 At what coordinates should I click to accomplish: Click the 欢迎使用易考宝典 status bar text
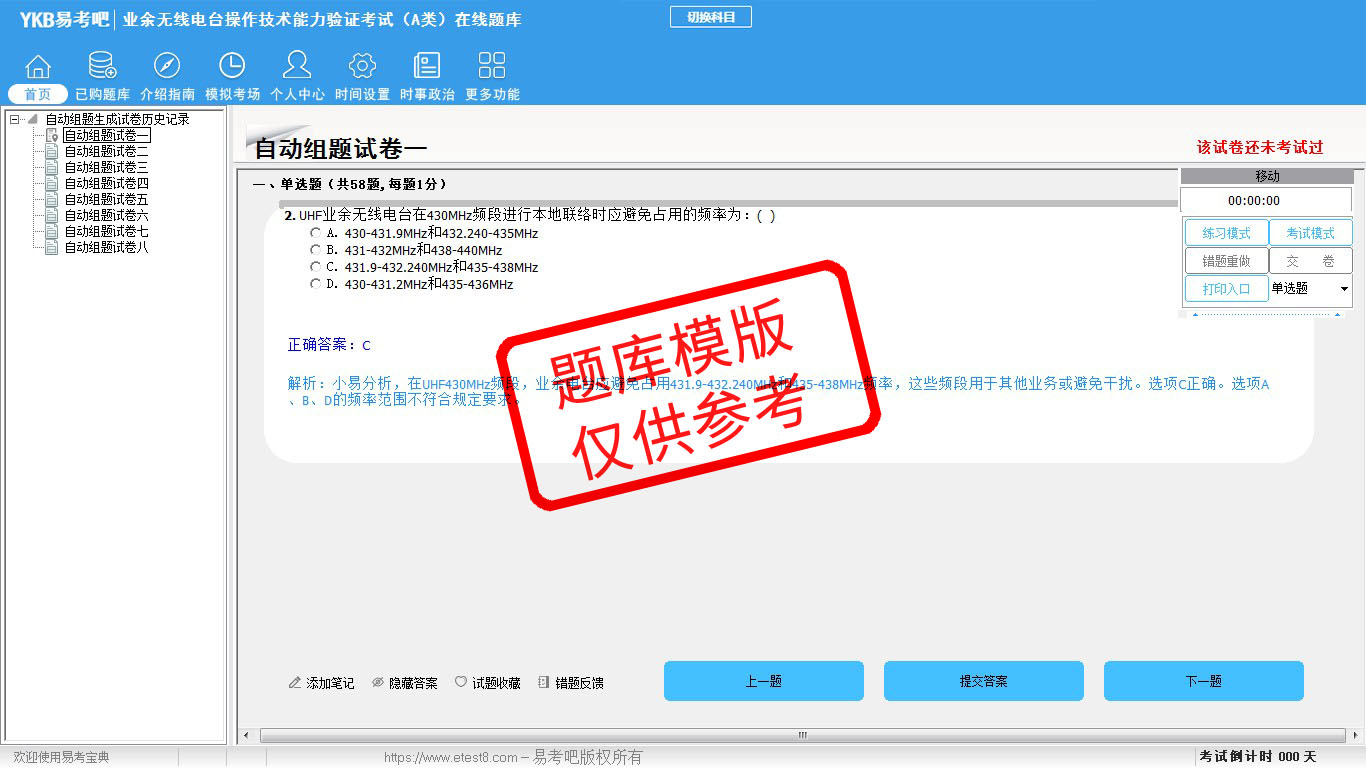click(61, 757)
